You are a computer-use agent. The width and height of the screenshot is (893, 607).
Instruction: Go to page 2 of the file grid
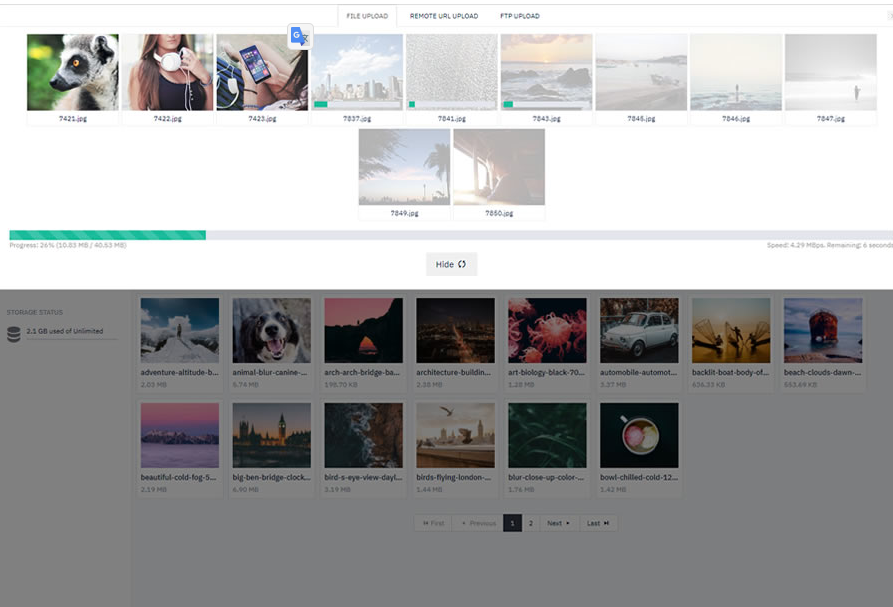click(x=532, y=522)
